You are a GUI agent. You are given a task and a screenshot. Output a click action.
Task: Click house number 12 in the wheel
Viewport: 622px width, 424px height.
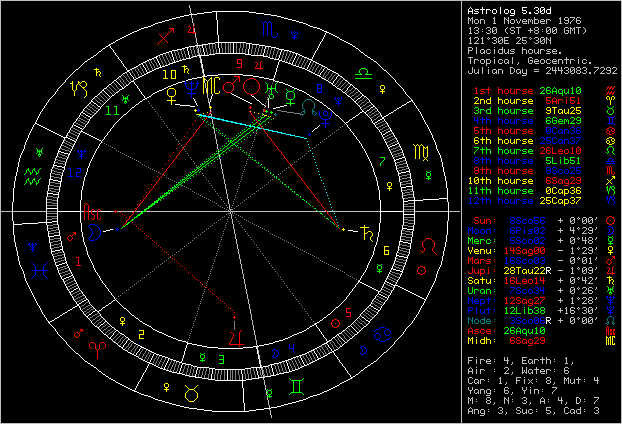click(x=75, y=172)
